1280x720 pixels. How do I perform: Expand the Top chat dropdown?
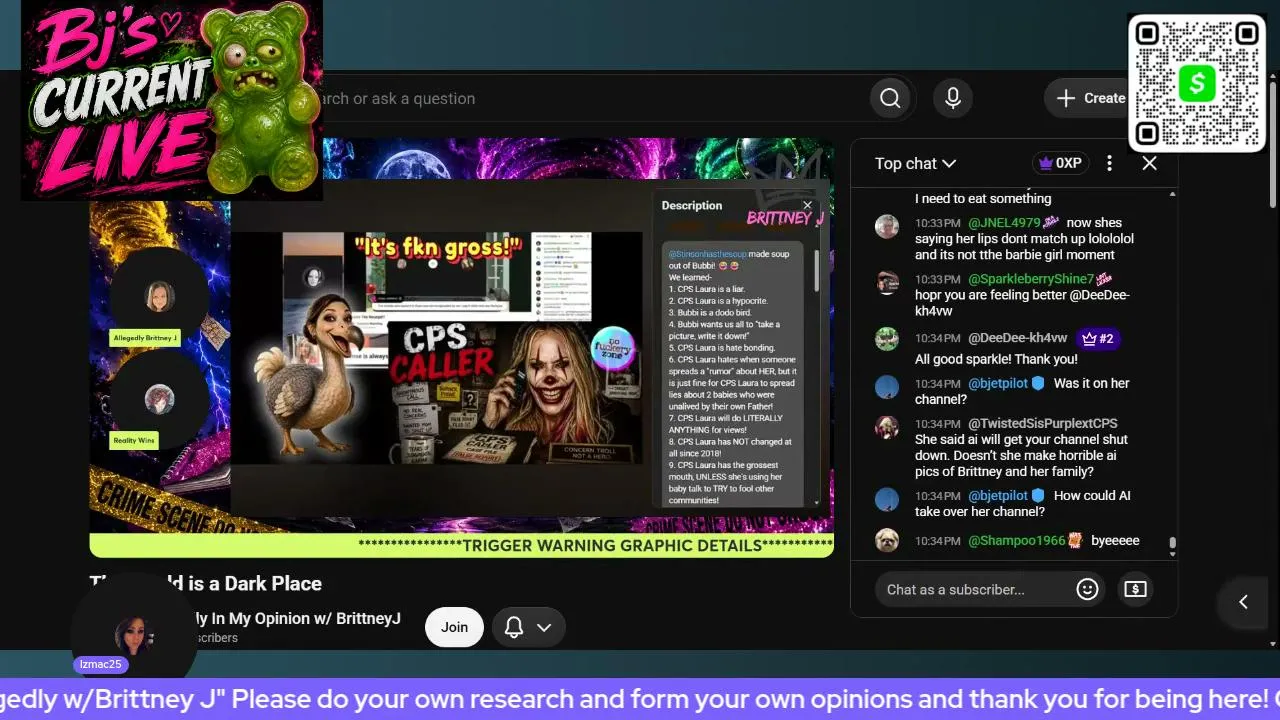click(915, 163)
